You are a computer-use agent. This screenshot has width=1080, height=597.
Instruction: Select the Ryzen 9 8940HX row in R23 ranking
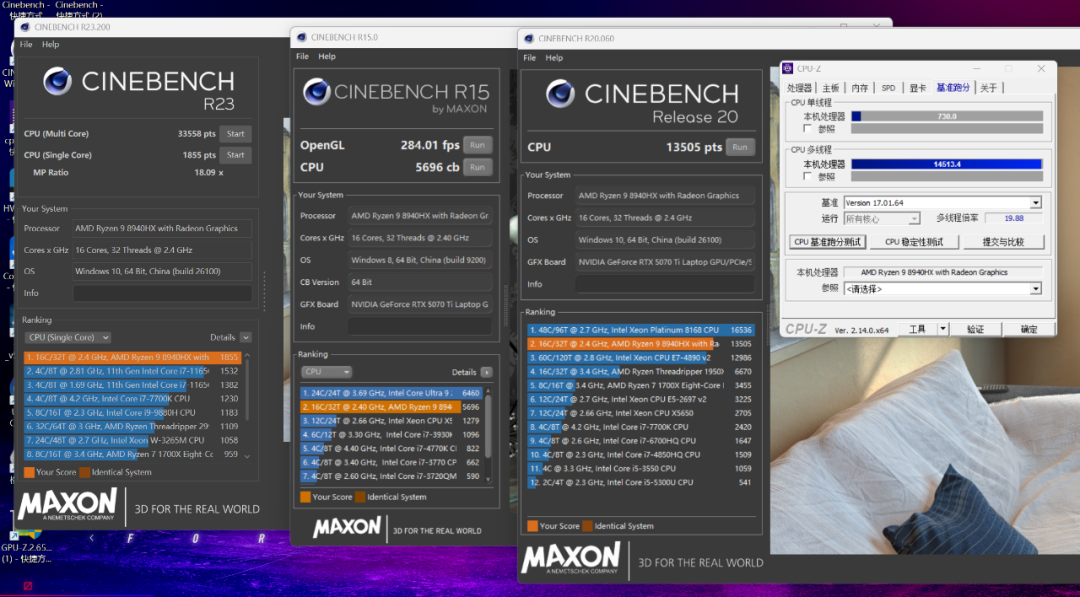pos(132,357)
